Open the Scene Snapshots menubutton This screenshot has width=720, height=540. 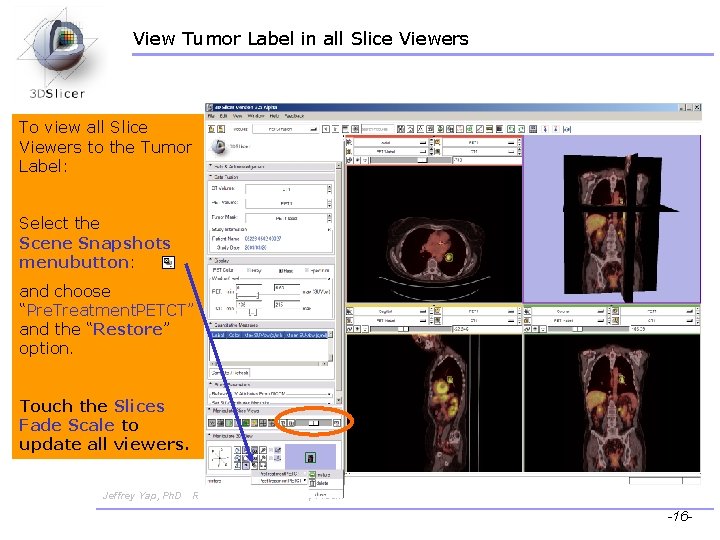click(254, 465)
